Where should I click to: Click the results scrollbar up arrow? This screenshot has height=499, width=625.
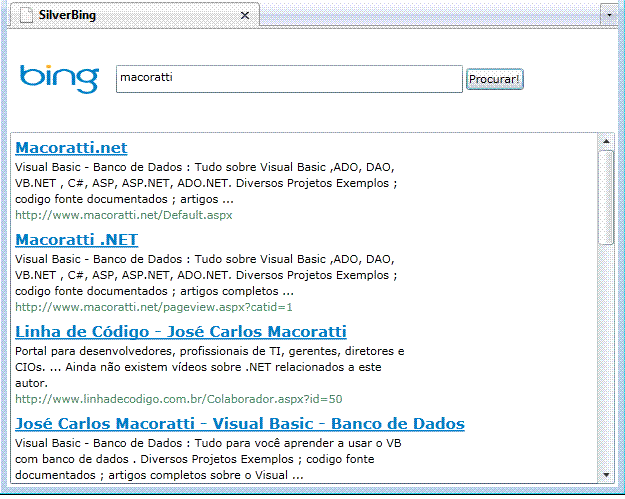[606, 141]
